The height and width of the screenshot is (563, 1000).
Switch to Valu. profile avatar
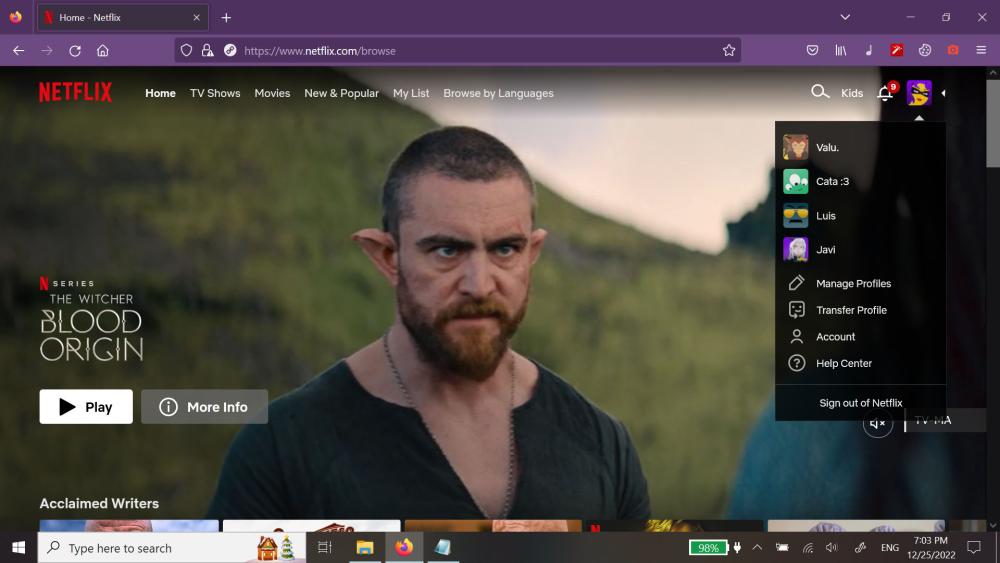pos(795,147)
